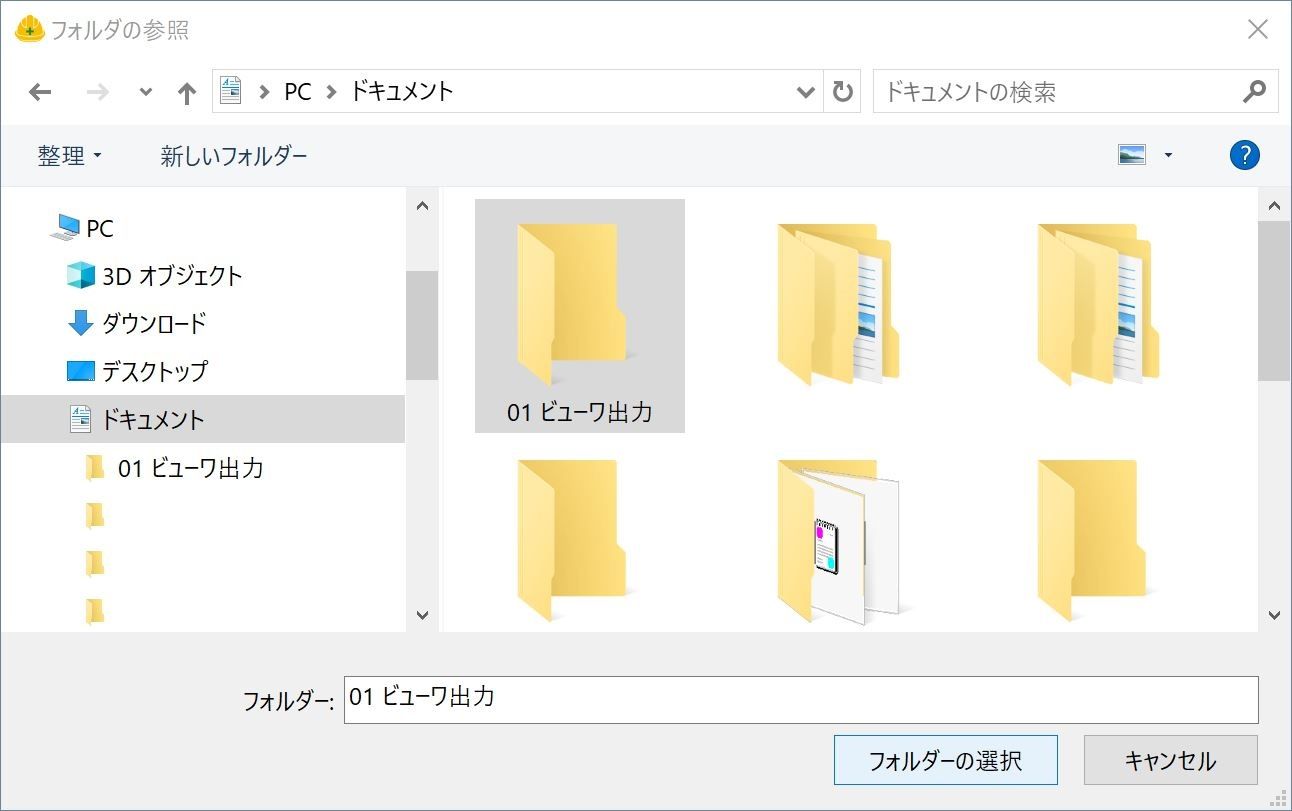Expand address bar history dropdown
Viewport: 1292px width, 811px height.
pos(805,93)
